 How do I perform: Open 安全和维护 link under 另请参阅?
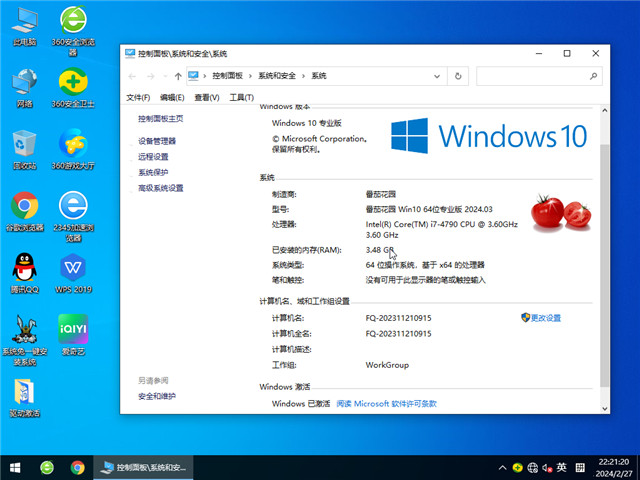pos(157,396)
